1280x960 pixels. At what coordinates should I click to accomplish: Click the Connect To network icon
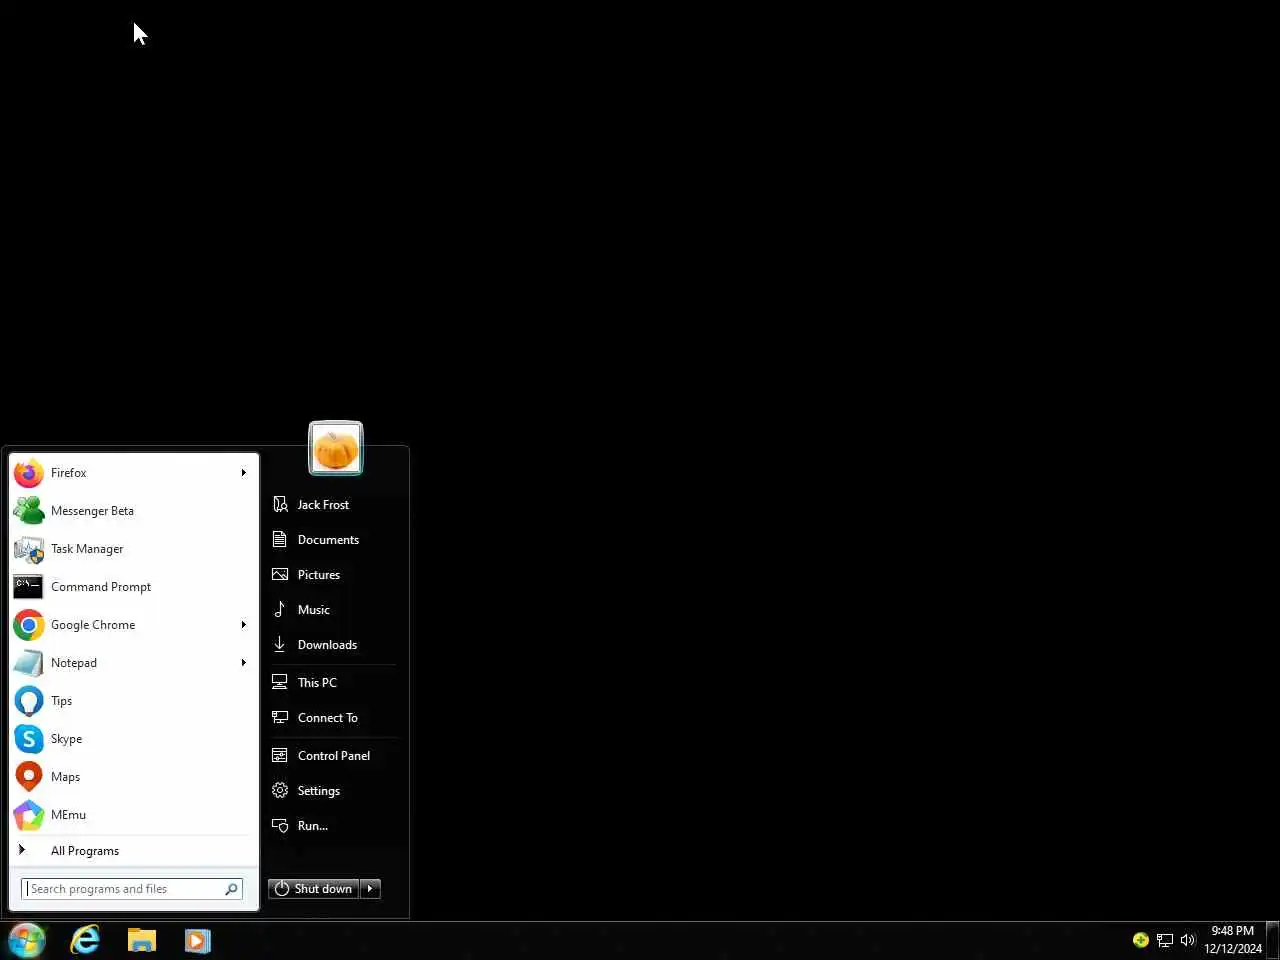(280, 718)
